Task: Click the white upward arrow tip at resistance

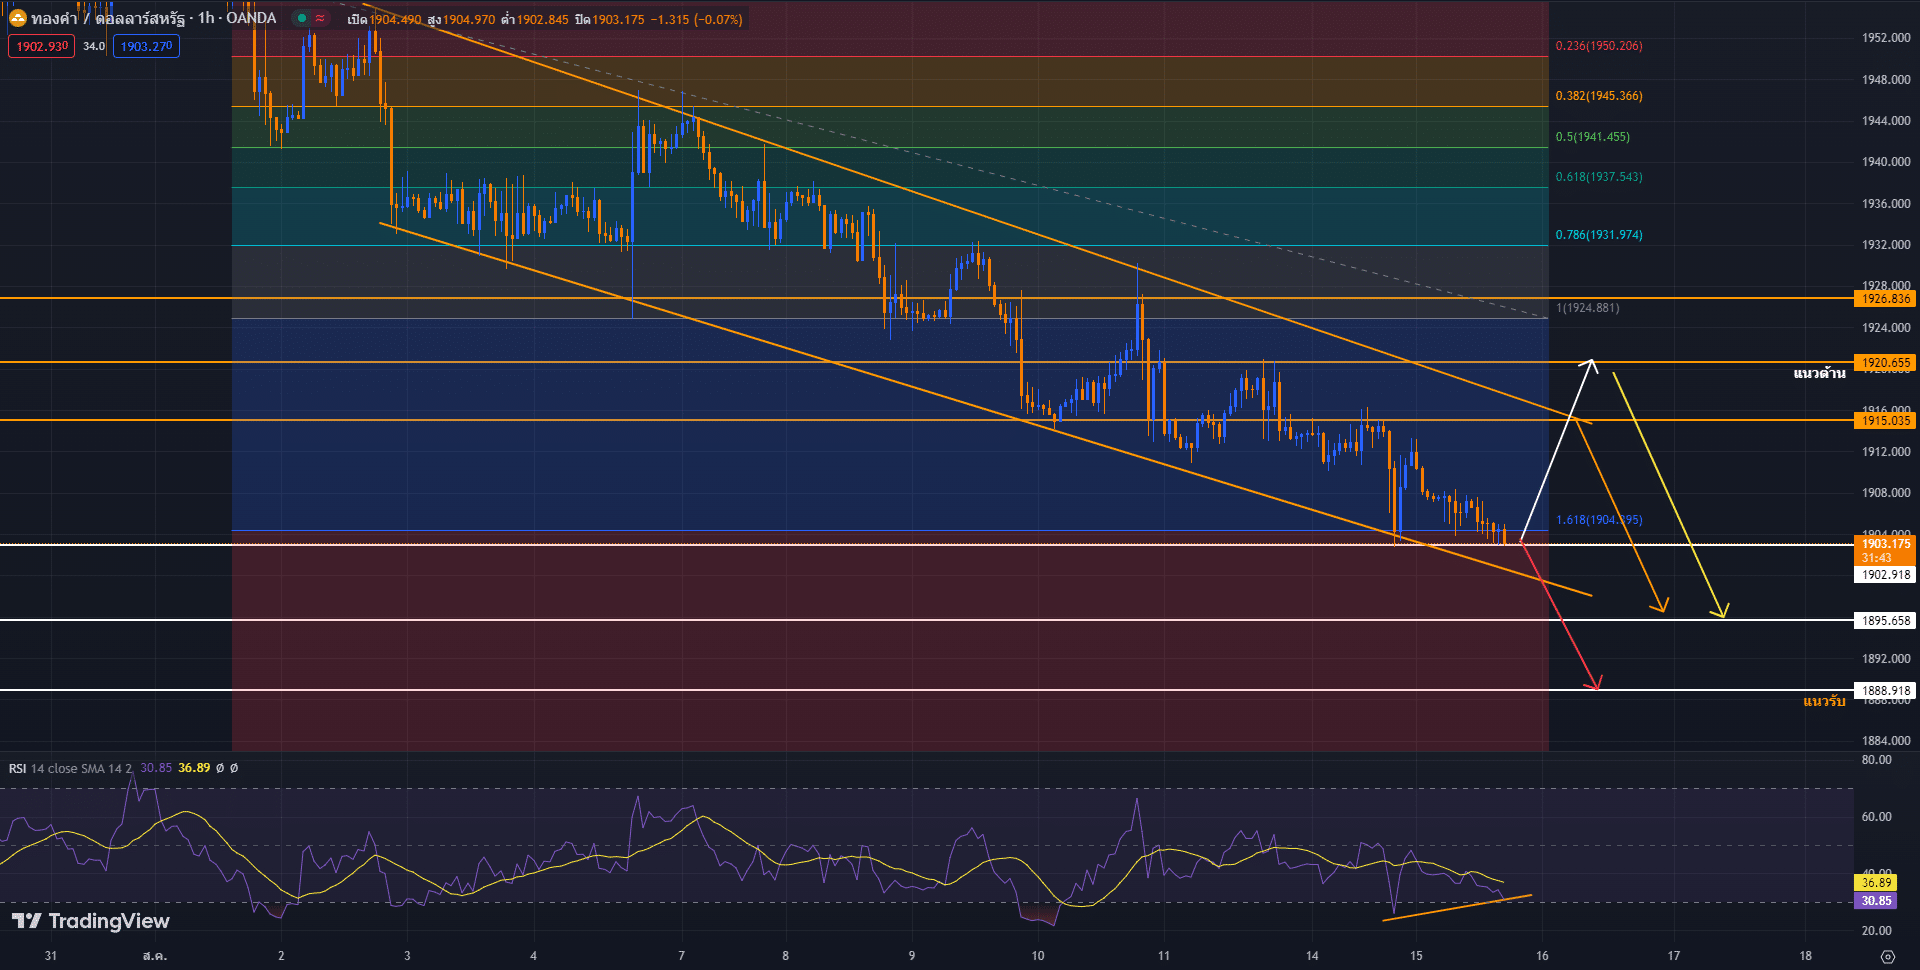Action: click(x=1591, y=361)
